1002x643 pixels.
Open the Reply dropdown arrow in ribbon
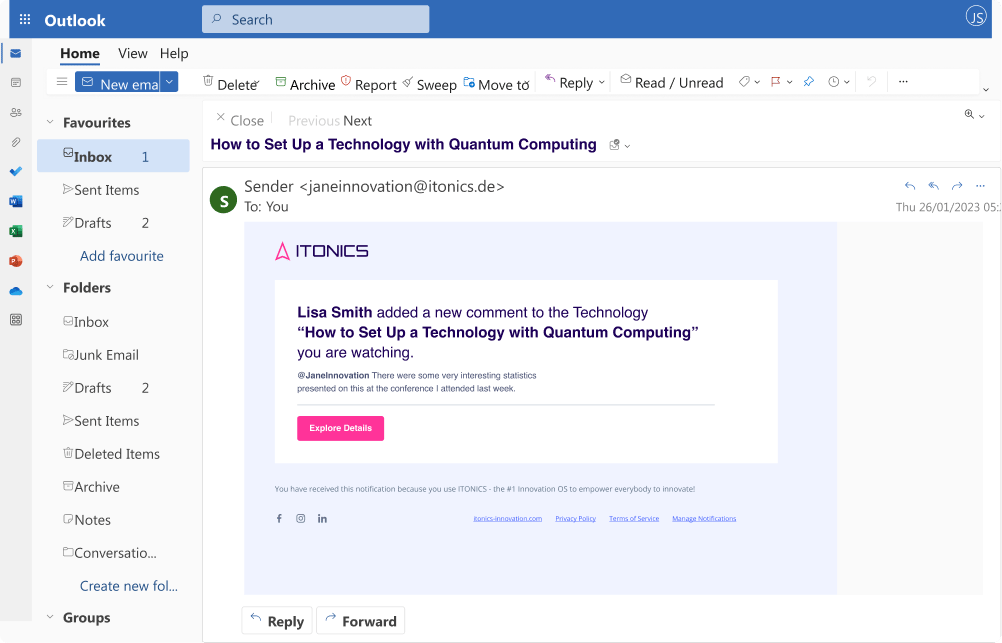[601, 82]
